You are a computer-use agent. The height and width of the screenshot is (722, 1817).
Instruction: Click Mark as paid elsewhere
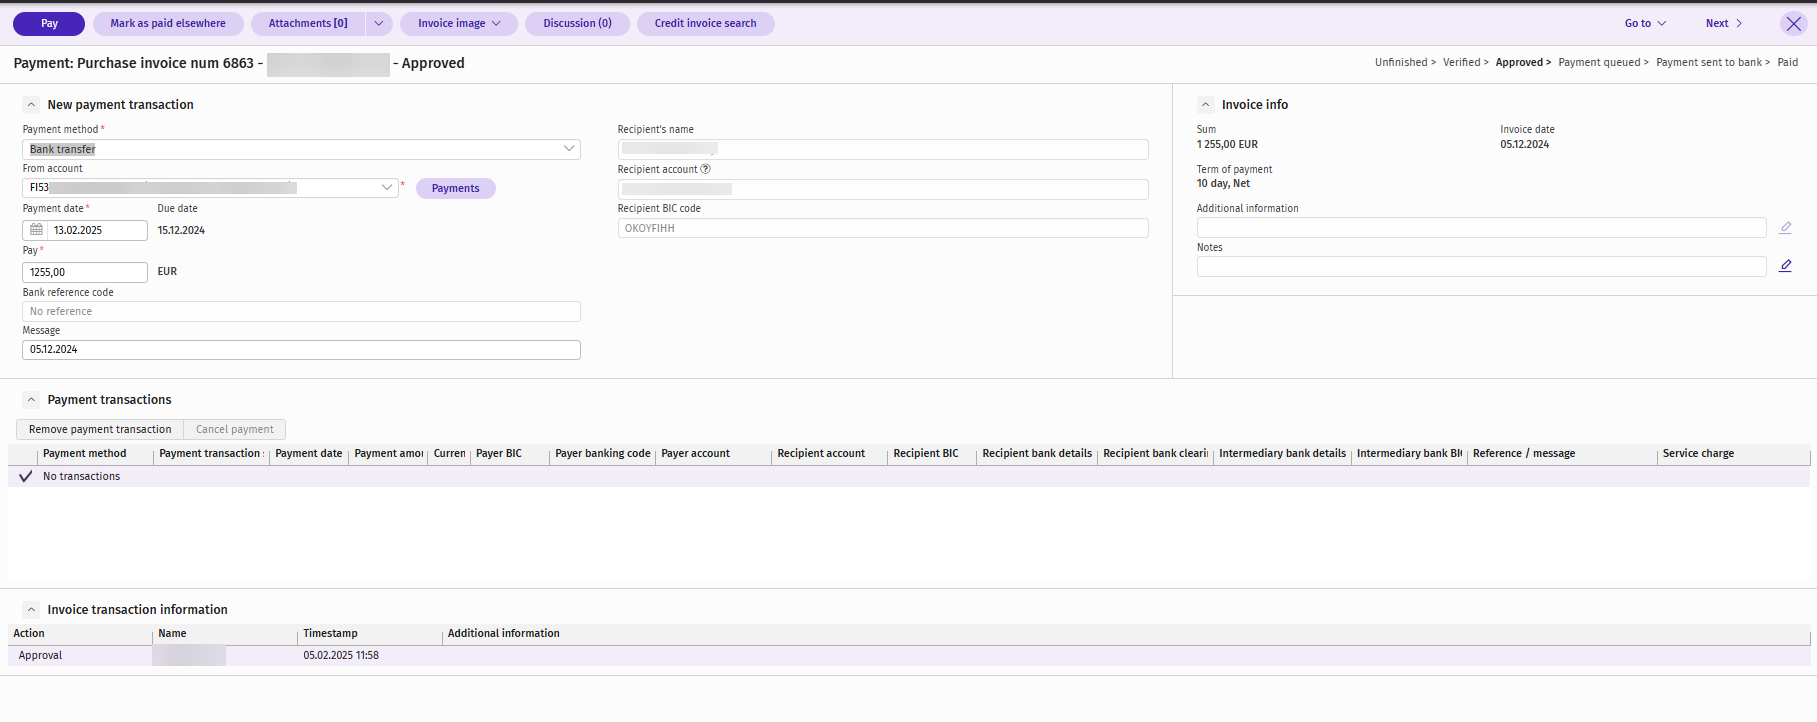click(x=168, y=23)
